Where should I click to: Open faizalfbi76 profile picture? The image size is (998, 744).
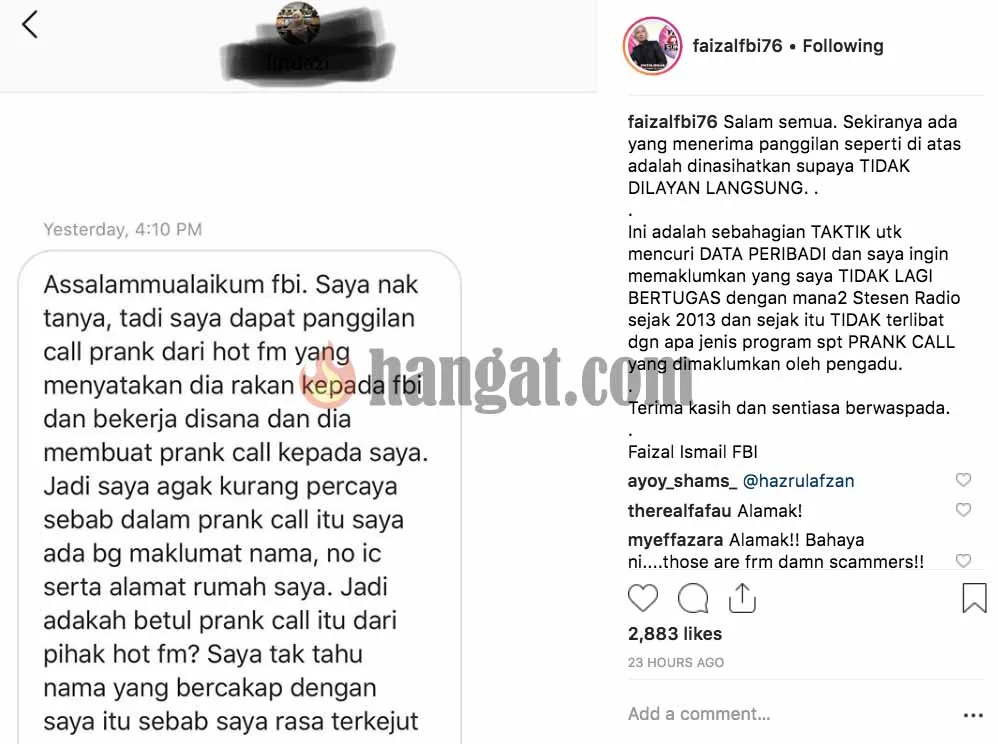click(x=652, y=46)
